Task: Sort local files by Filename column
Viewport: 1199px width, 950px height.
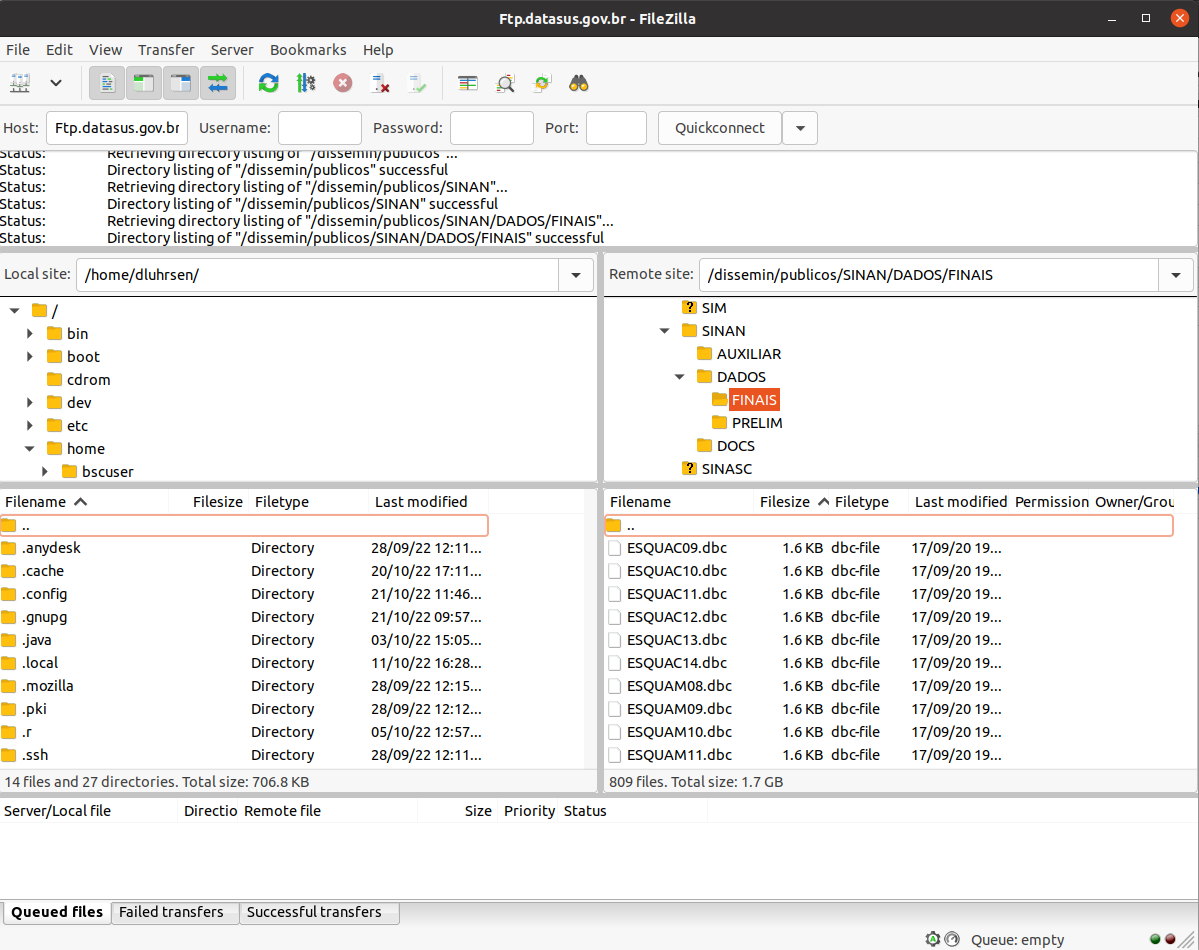Action: coord(84,502)
